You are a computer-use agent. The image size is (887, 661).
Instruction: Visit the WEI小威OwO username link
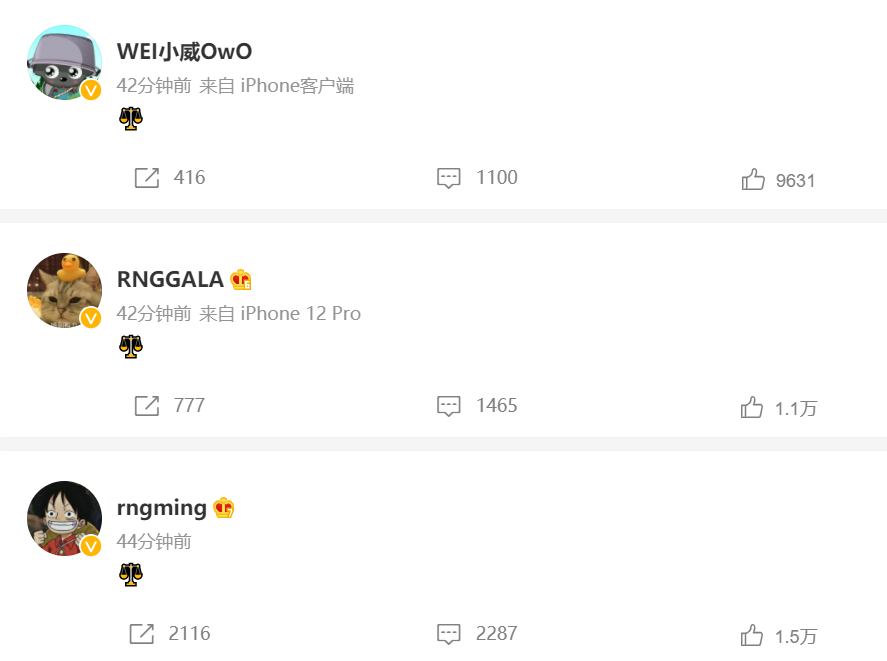(184, 51)
